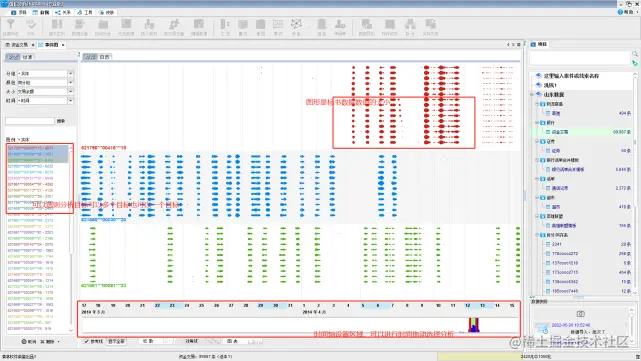Open the 关系 menu tab

click(63, 13)
